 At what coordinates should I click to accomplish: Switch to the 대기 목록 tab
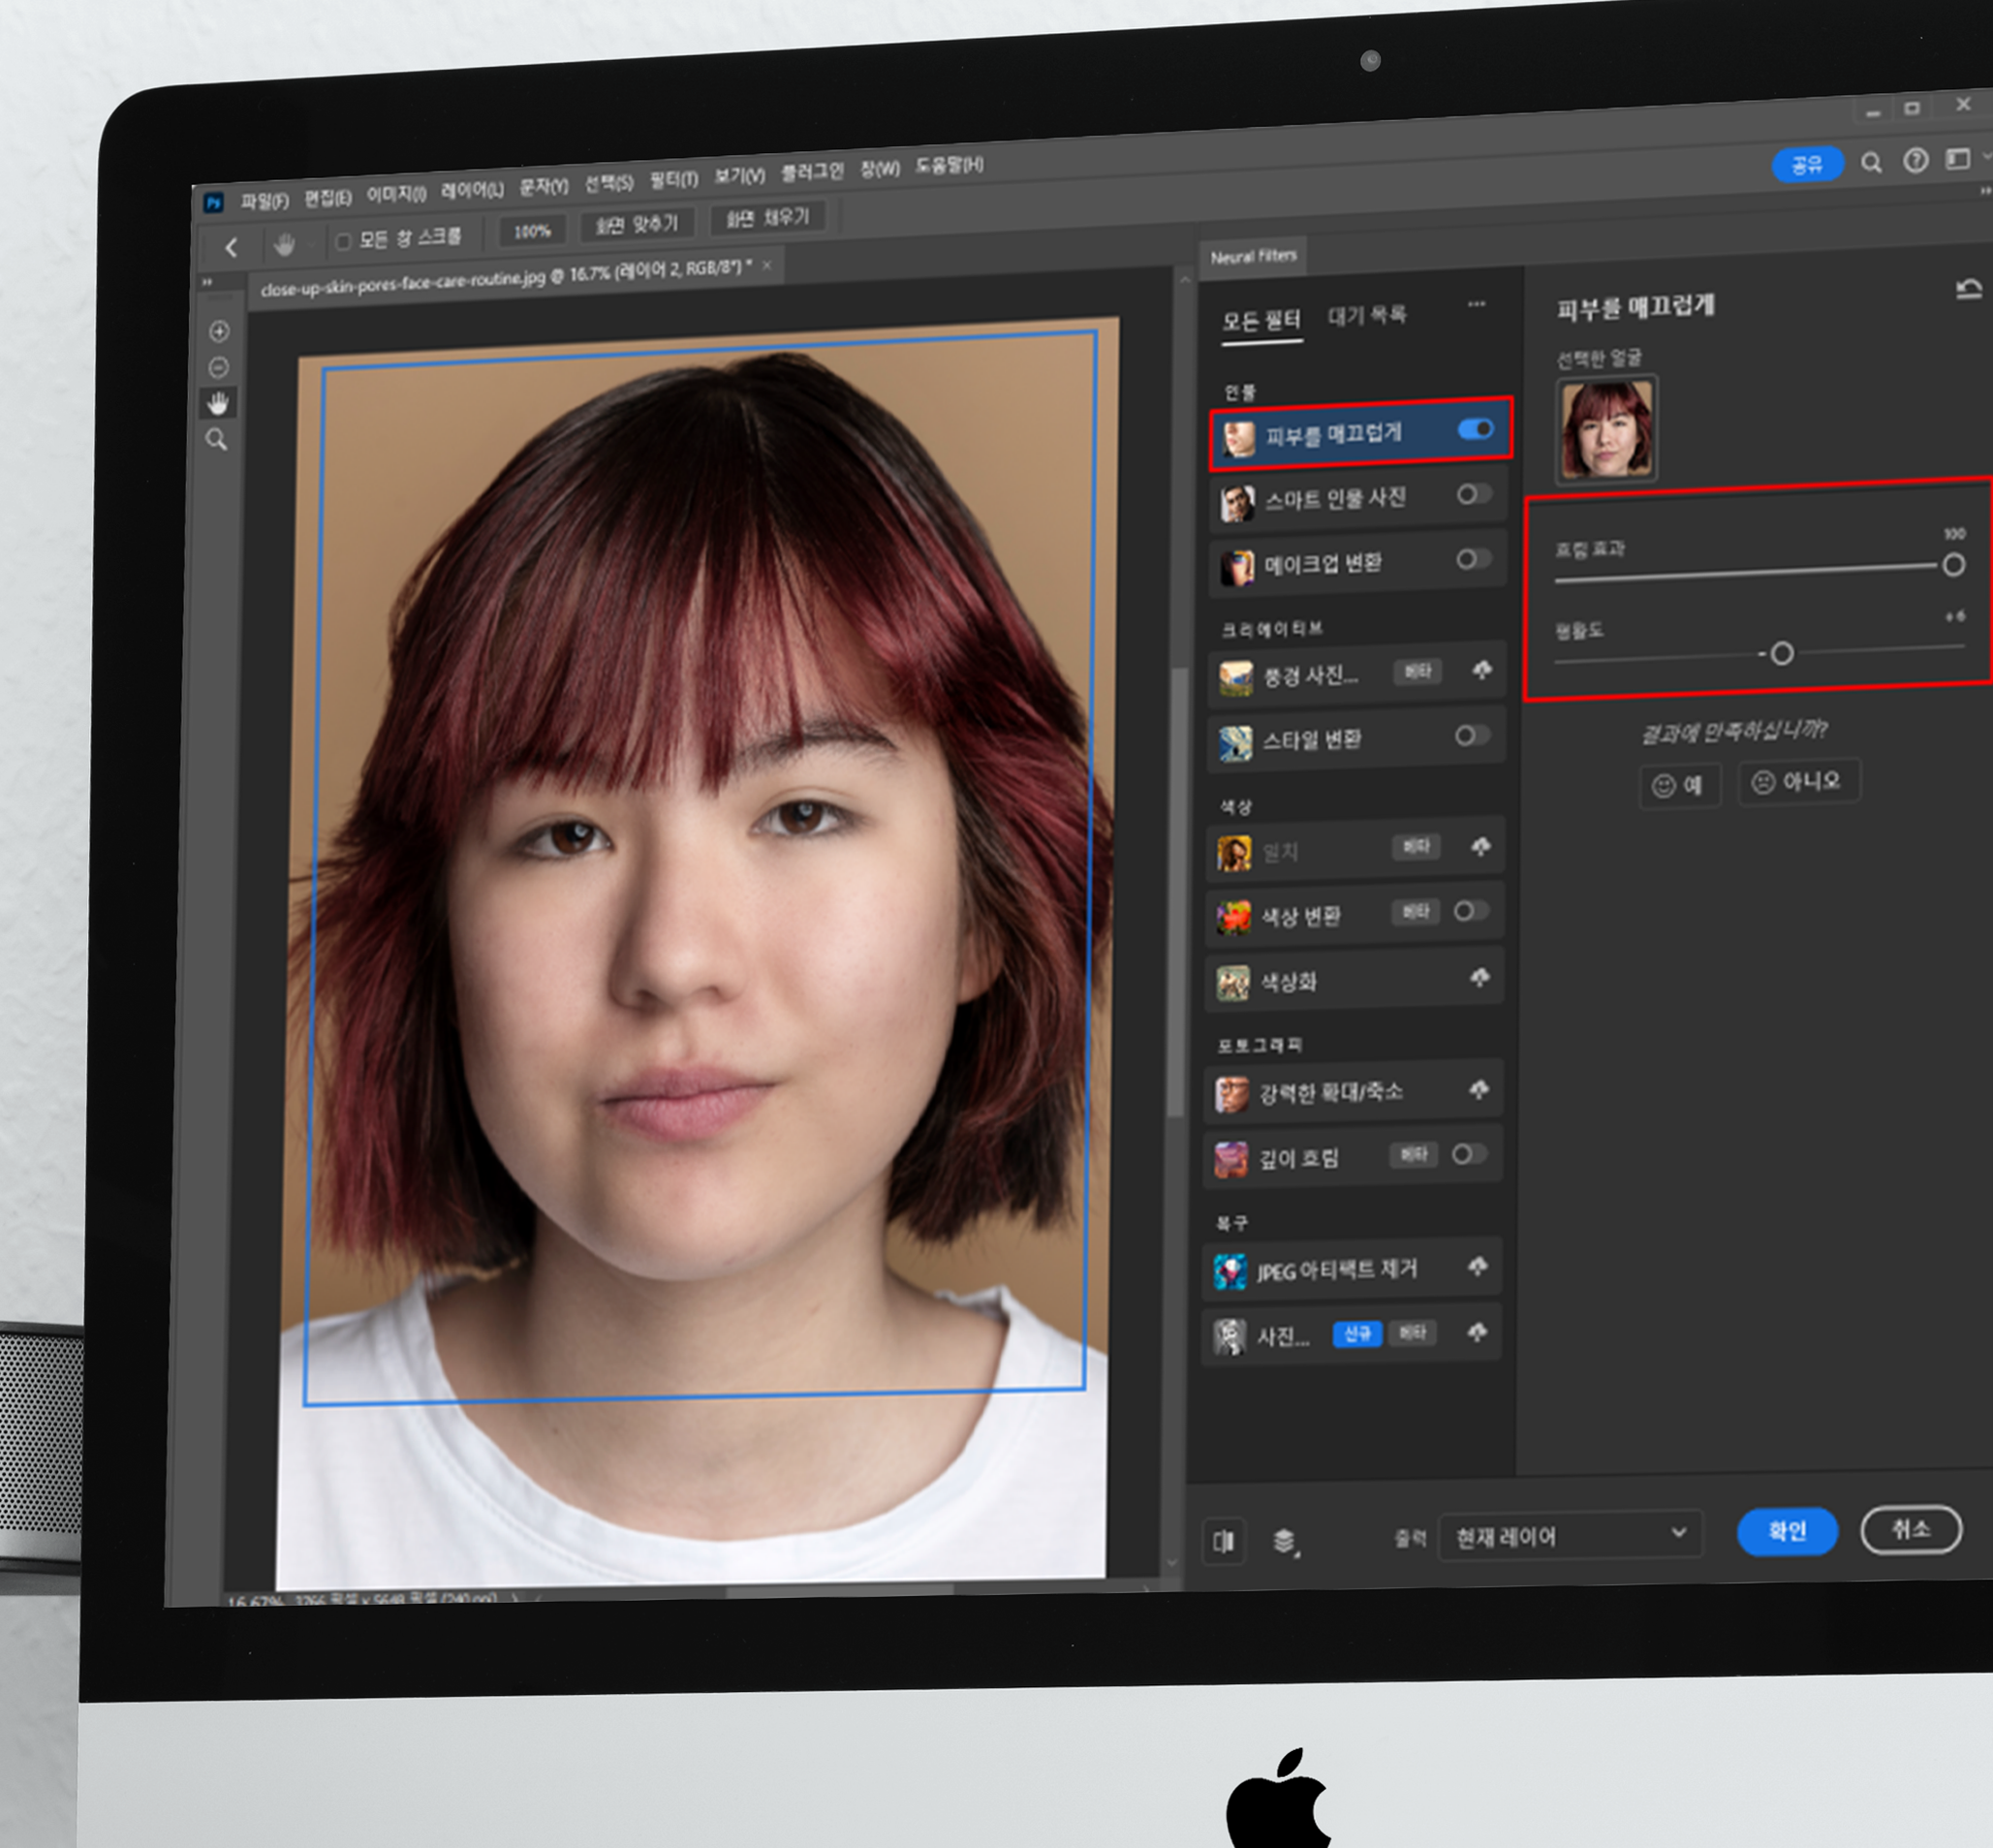coord(1366,316)
